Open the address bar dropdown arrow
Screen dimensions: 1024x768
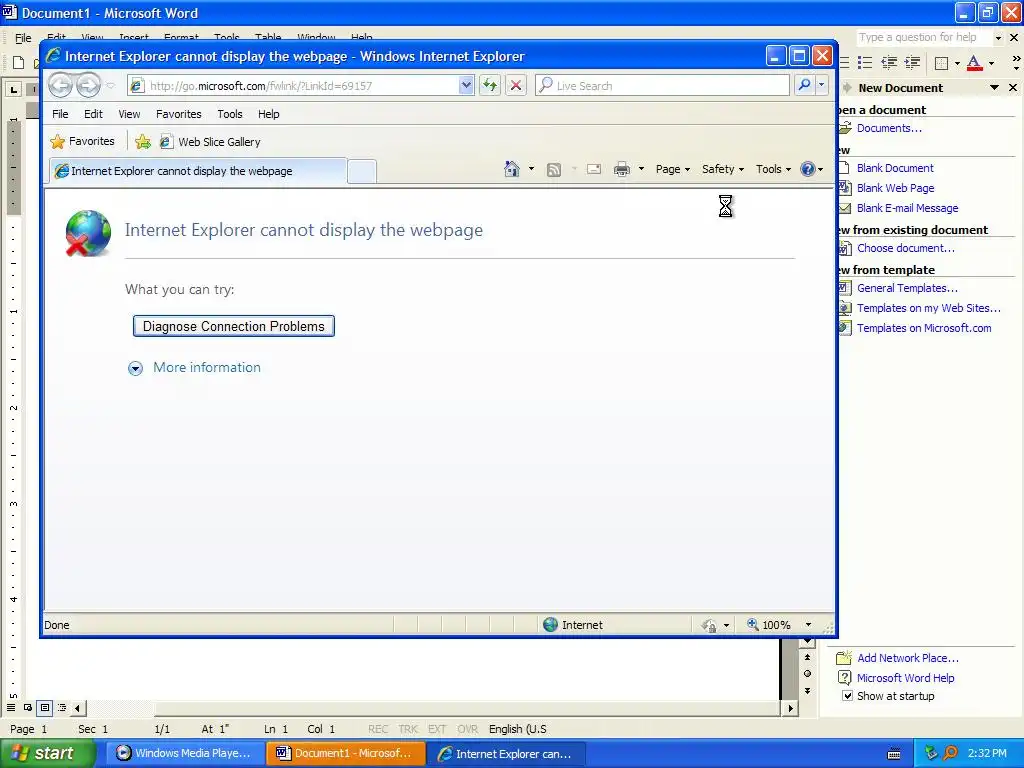click(466, 86)
